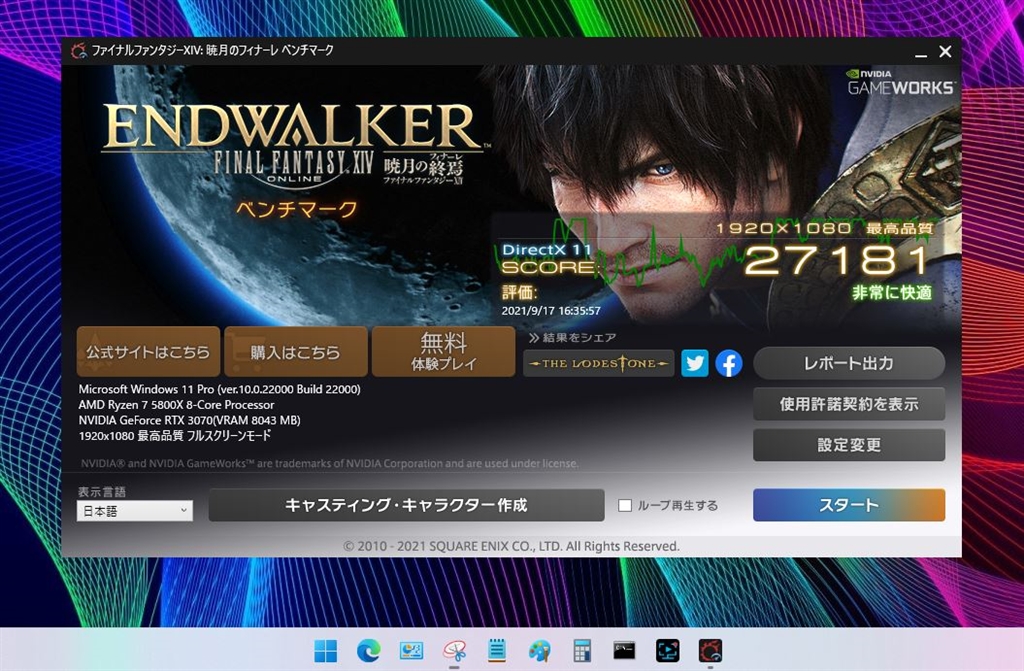Open The Lodestone share link
The image size is (1024, 671).
tap(599, 363)
